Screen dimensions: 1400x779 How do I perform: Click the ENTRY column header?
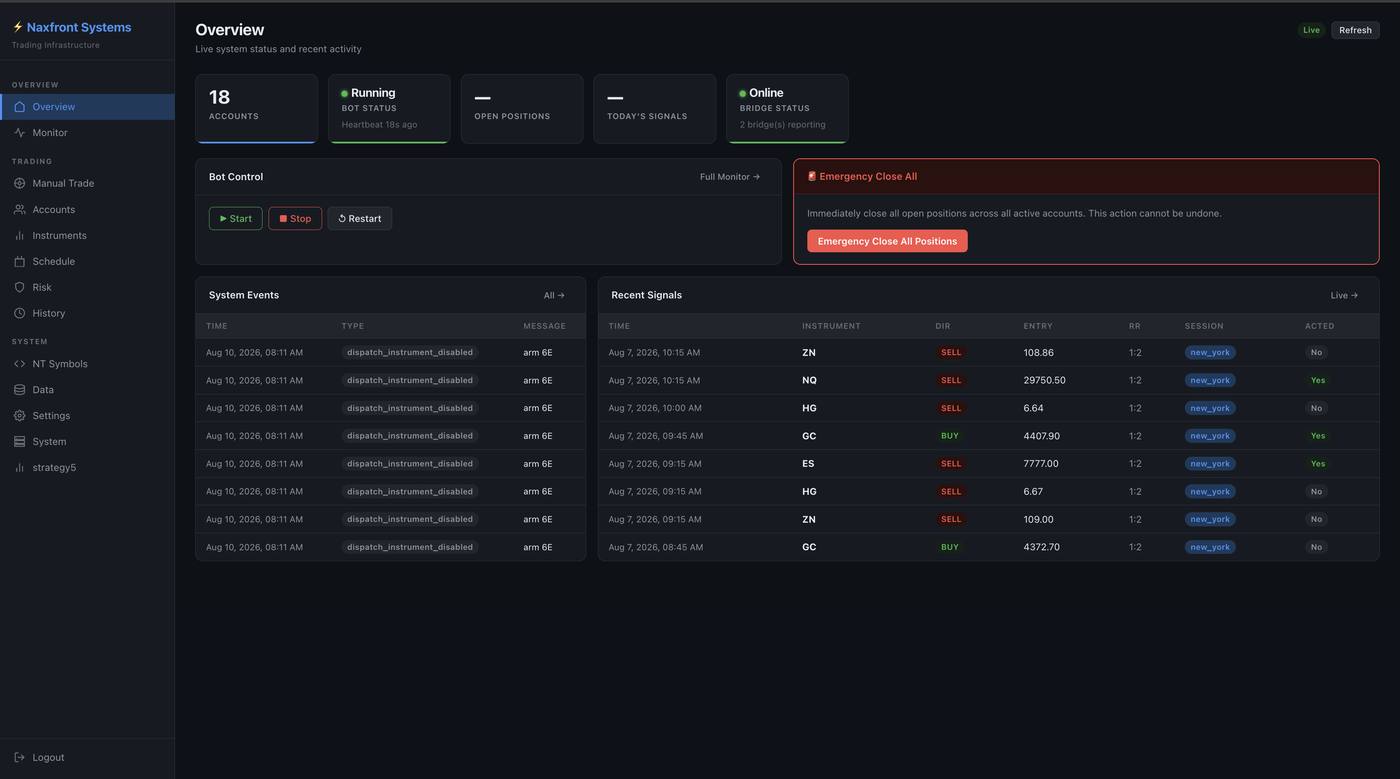click(x=1038, y=326)
